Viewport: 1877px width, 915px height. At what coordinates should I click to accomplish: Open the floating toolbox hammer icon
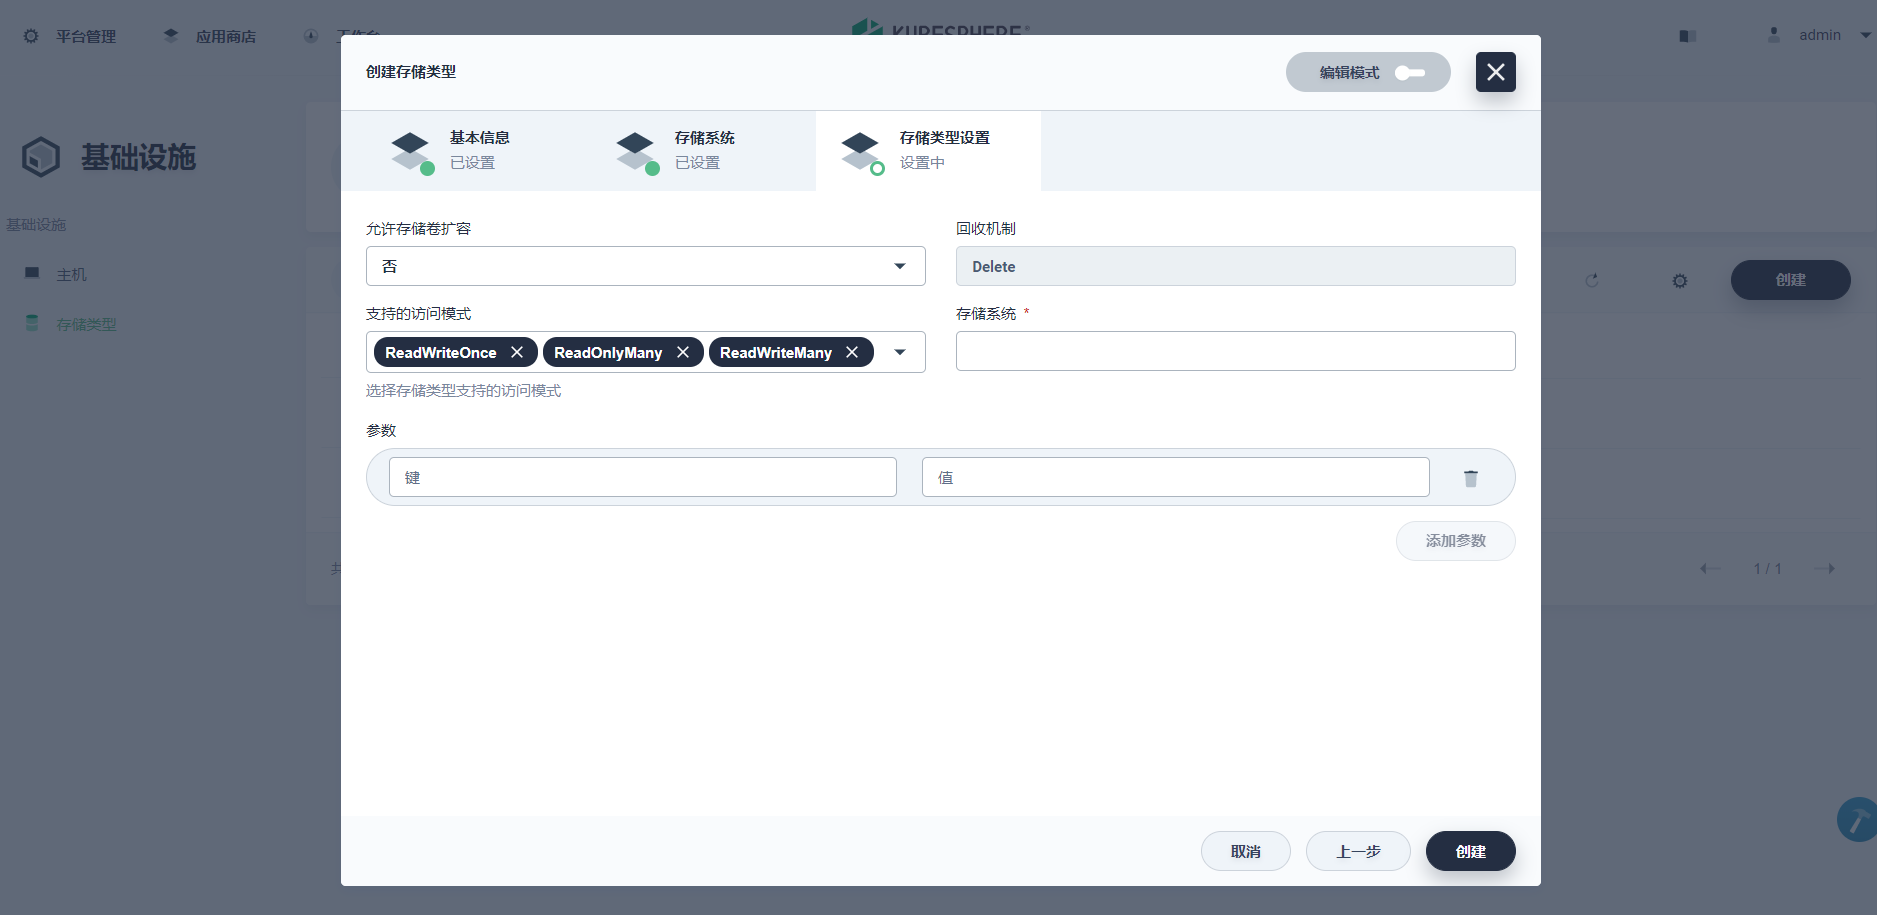coord(1858,820)
